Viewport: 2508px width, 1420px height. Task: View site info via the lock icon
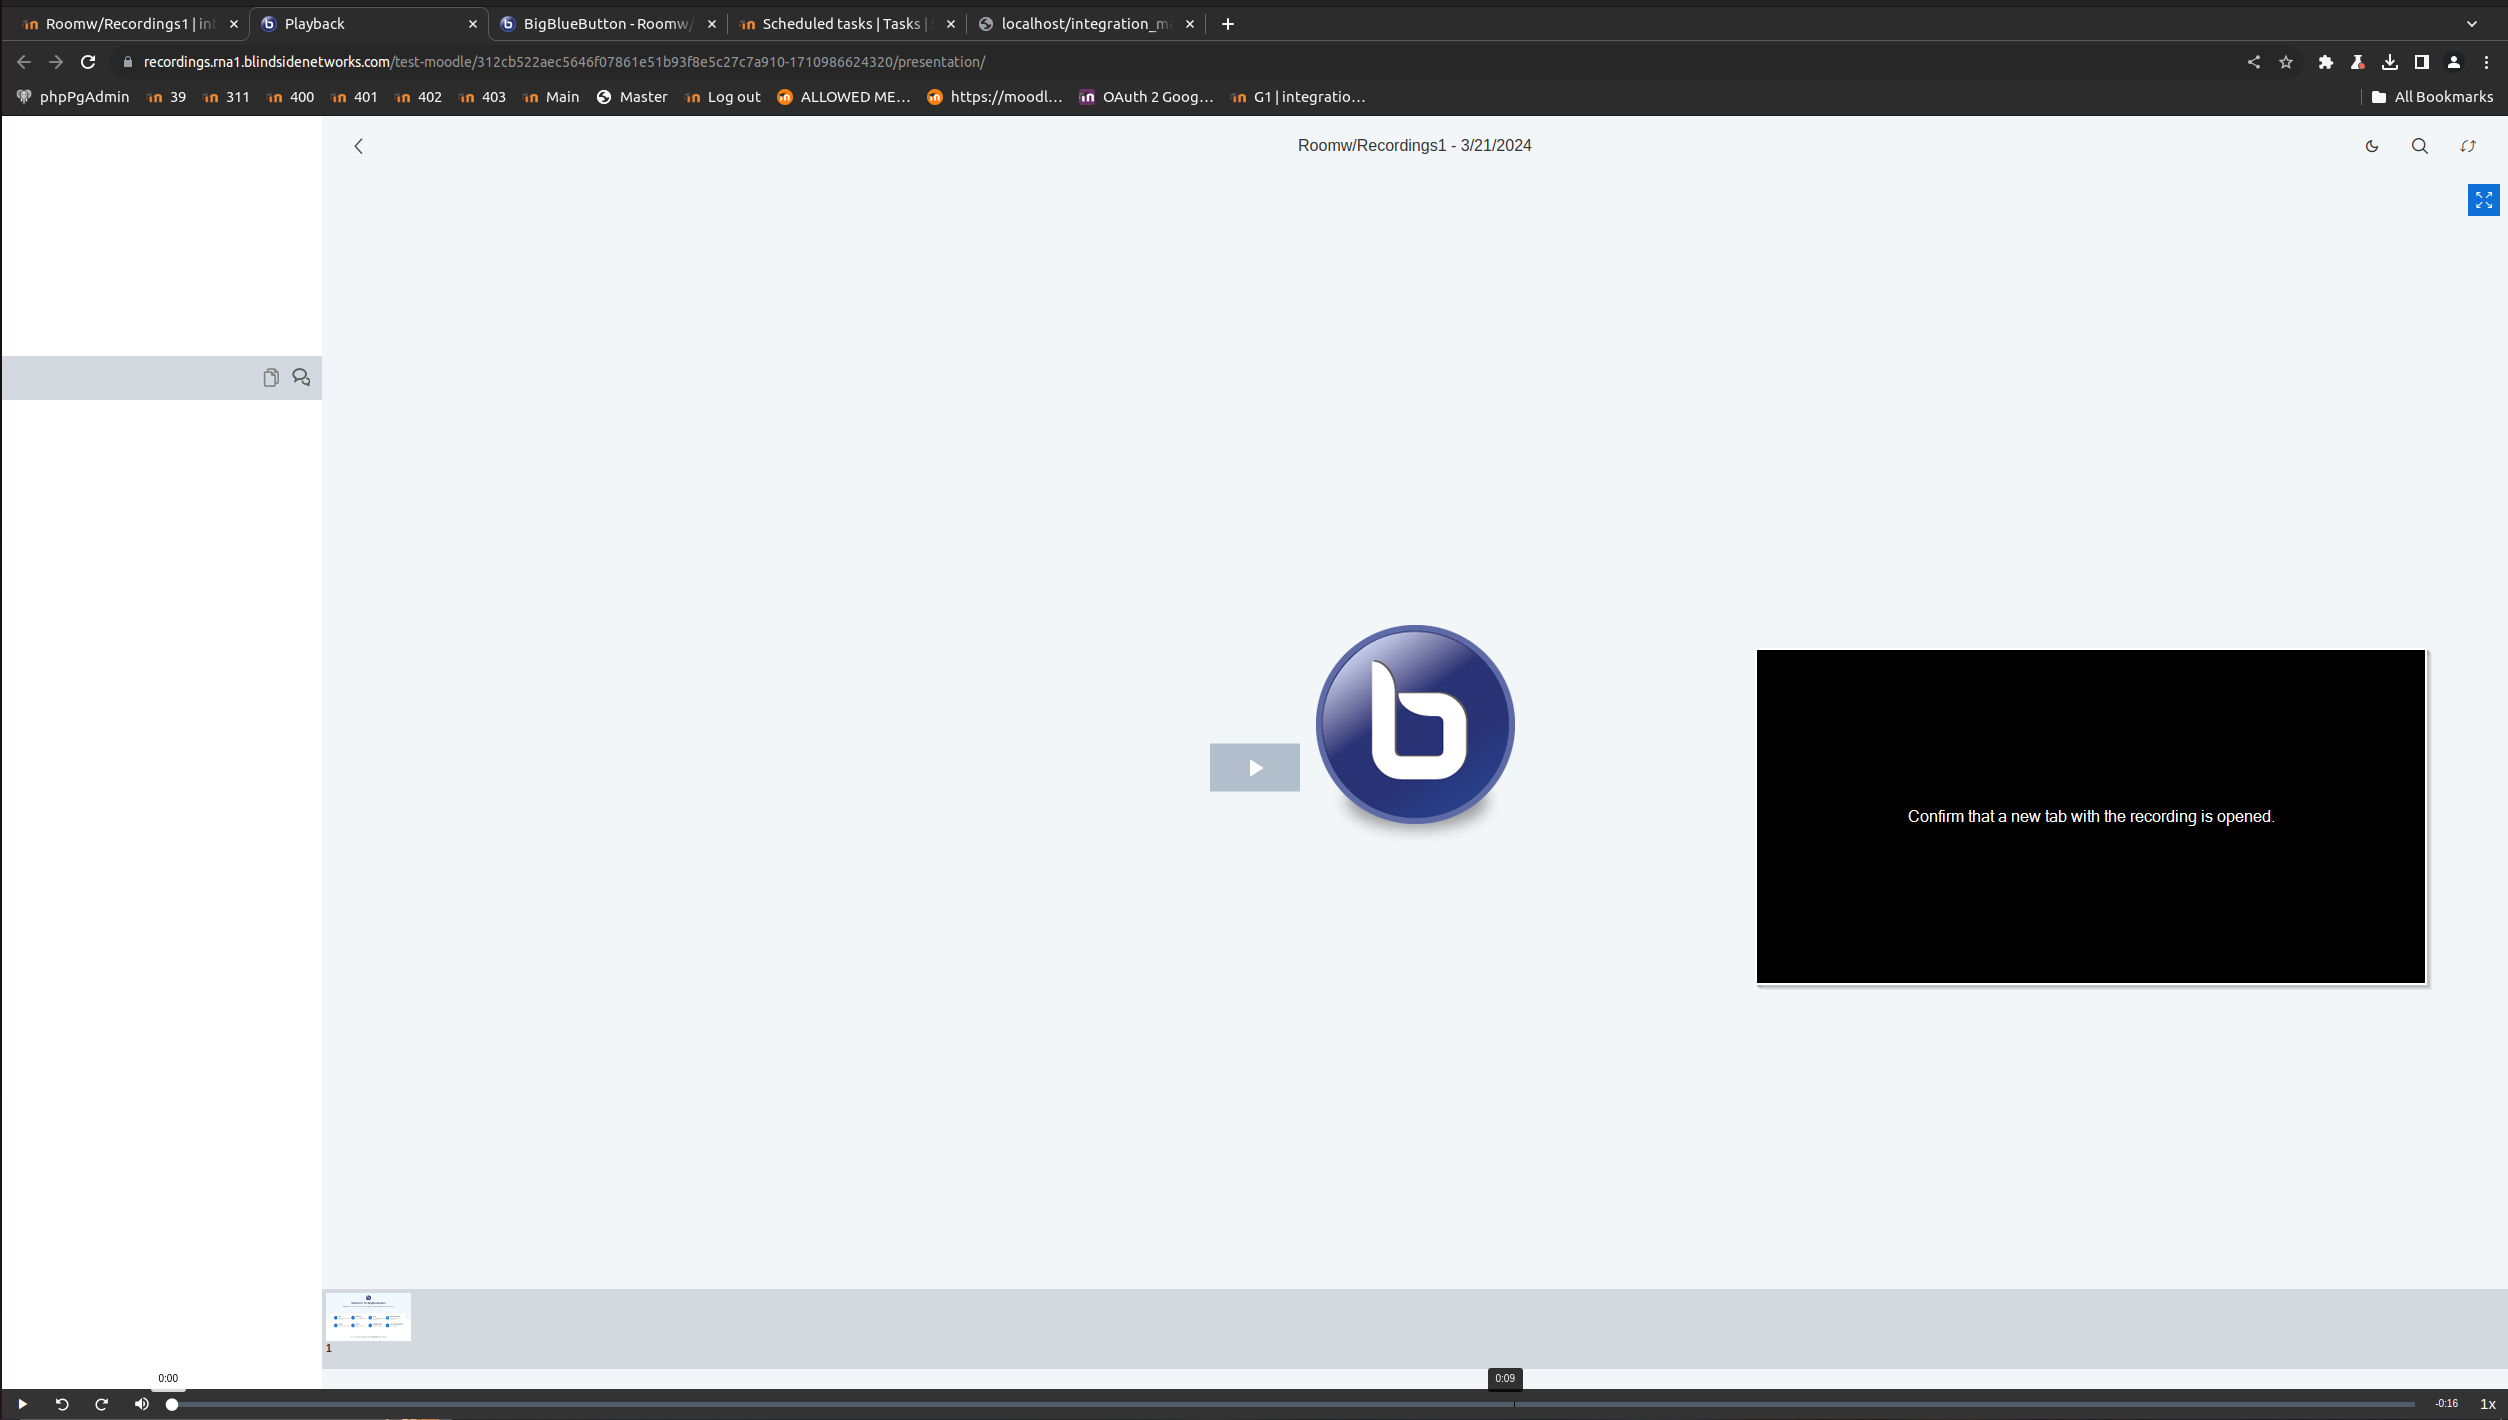coord(127,62)
